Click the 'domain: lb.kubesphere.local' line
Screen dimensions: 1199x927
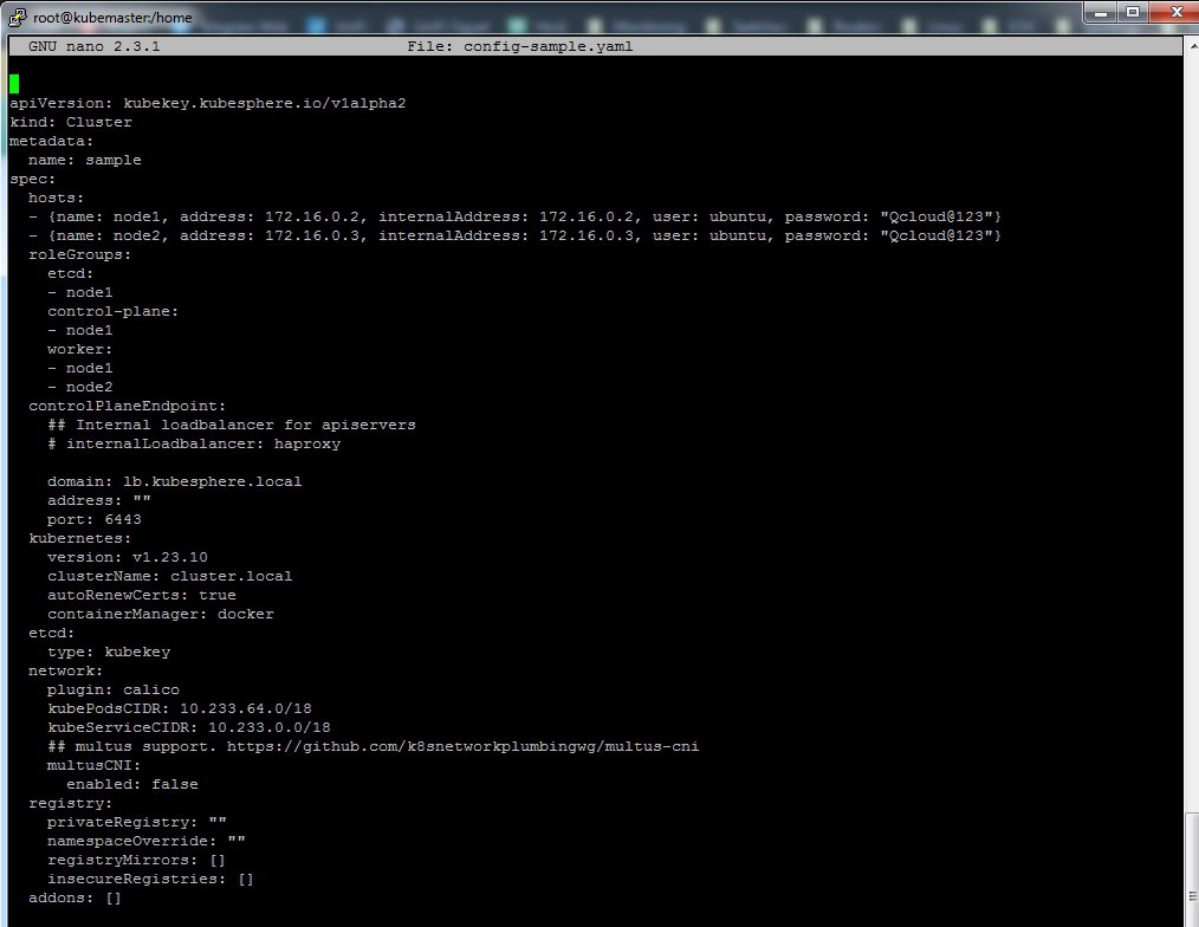[x=174, y=482]
